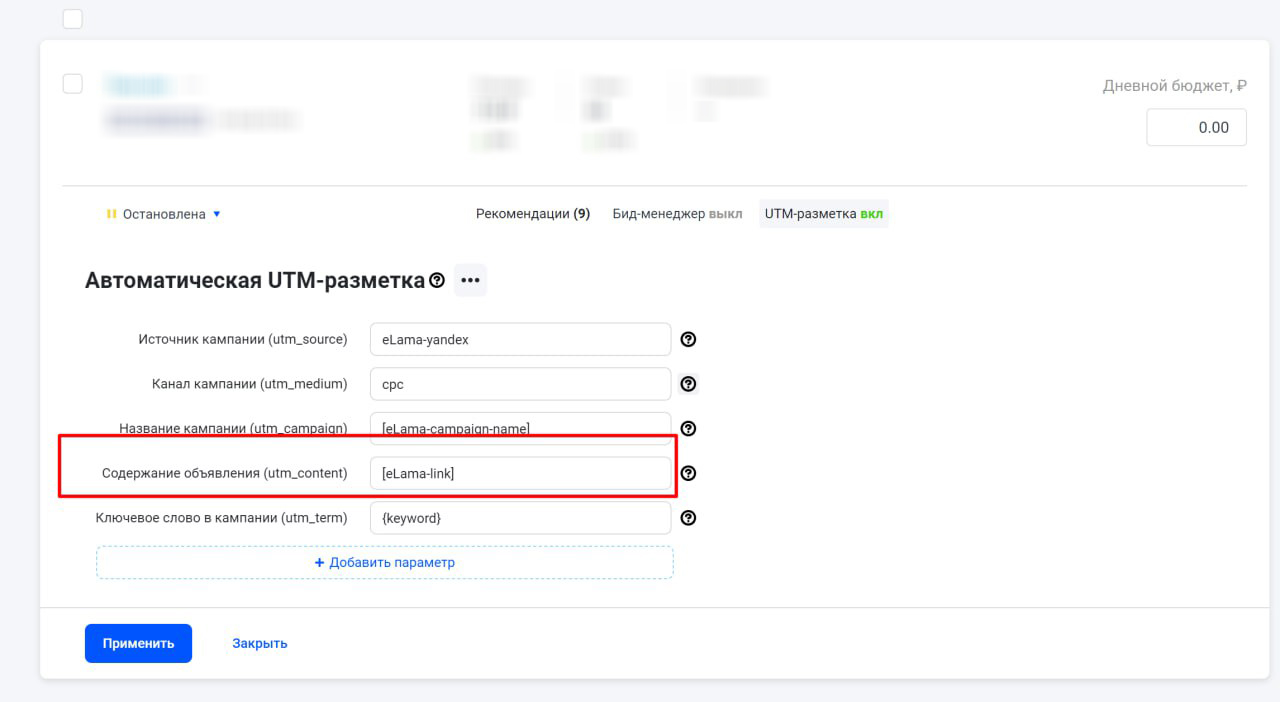Open help icon beside utm_medium field
Screen dimensions: 1280x702
pos(688,384)
